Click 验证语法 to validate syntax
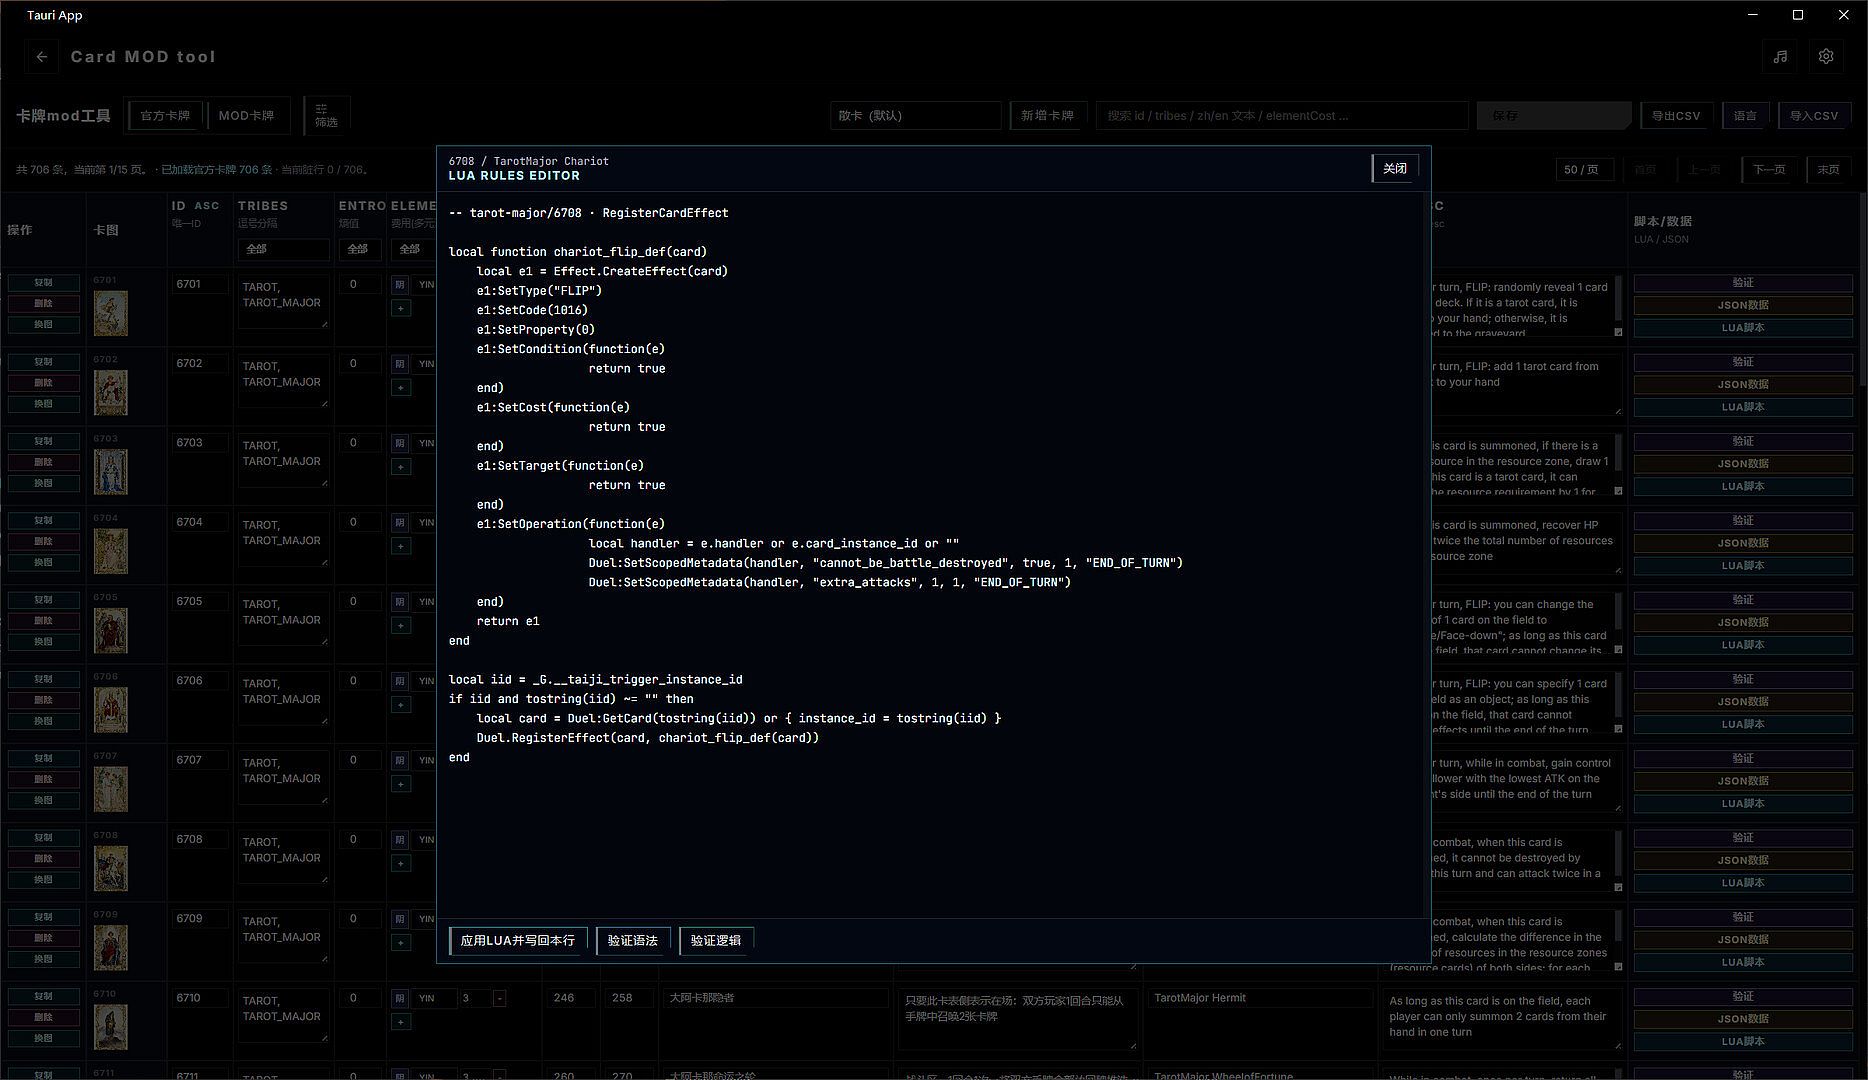 [x=632, y=941]
